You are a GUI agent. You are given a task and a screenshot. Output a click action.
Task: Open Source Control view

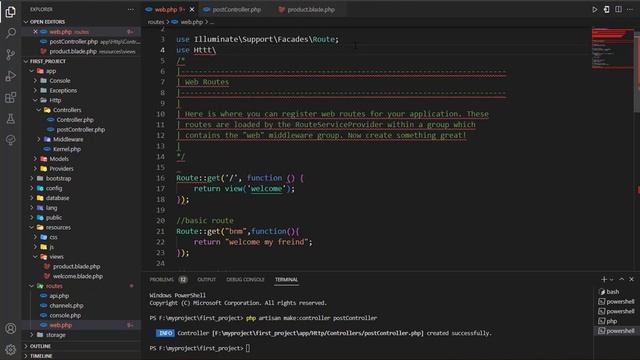pyautogui.click(x=11, y=55)
